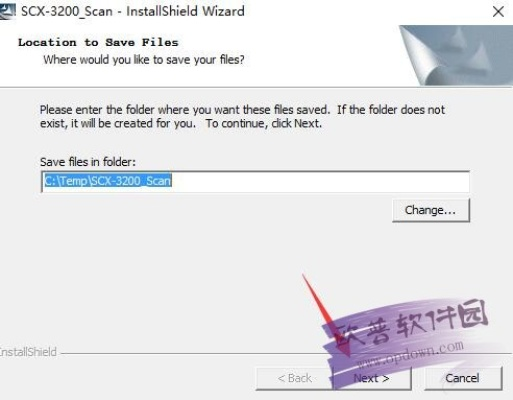Open the Change... folder browser
Screen dimensions: 513x400
coord(431,210)
